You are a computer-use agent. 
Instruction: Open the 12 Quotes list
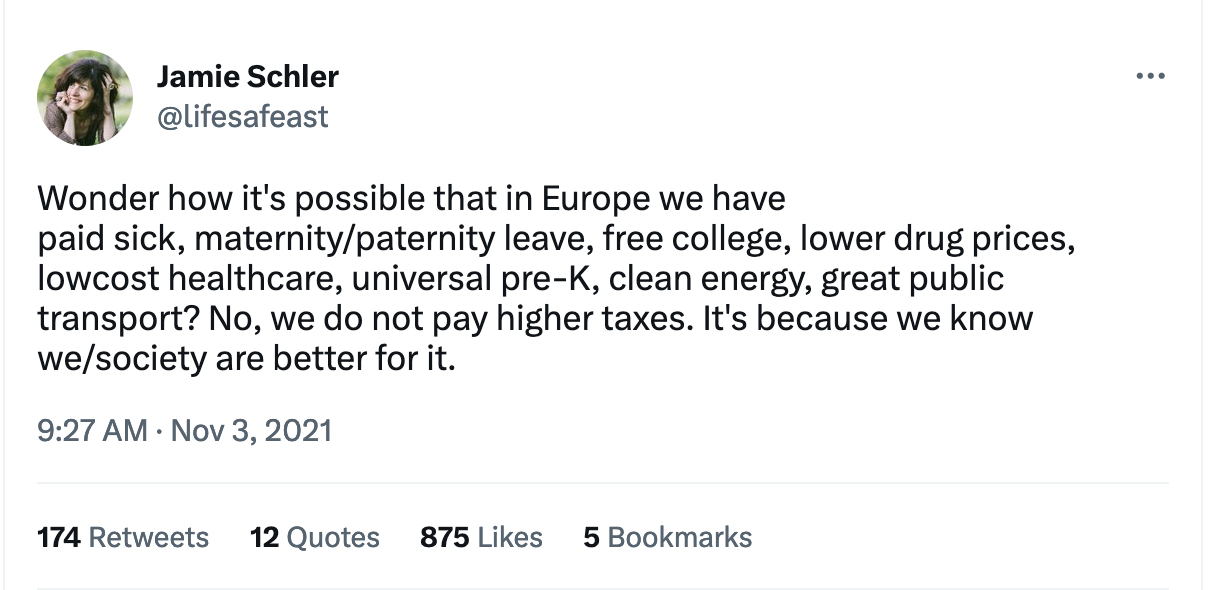pos(315,537)
